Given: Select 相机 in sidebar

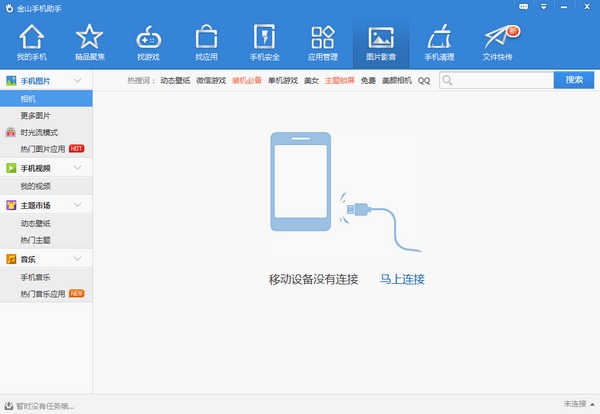Looking at the screenshot, I should [x=46, y=99].
